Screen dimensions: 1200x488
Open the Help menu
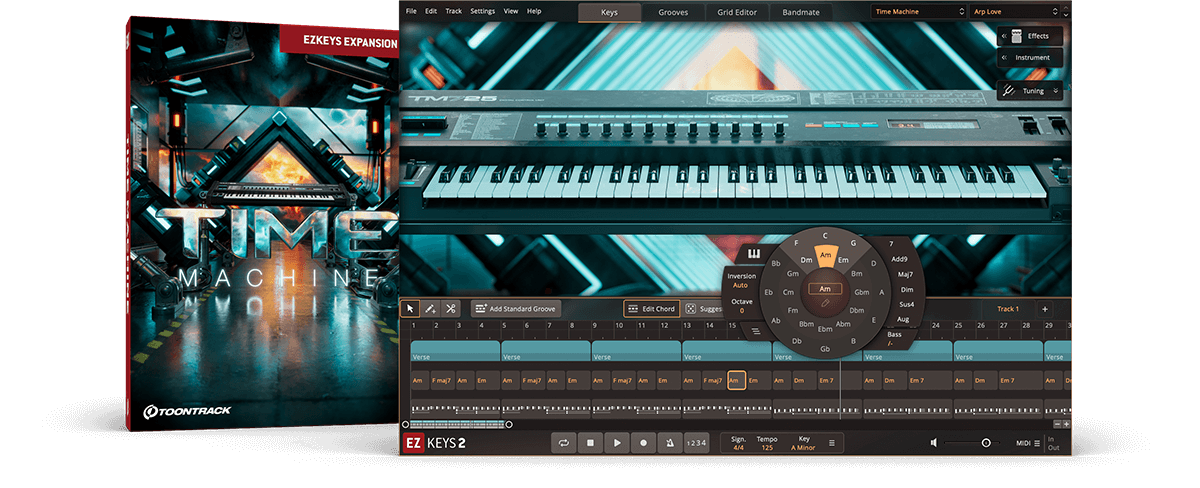coord(534,11)
